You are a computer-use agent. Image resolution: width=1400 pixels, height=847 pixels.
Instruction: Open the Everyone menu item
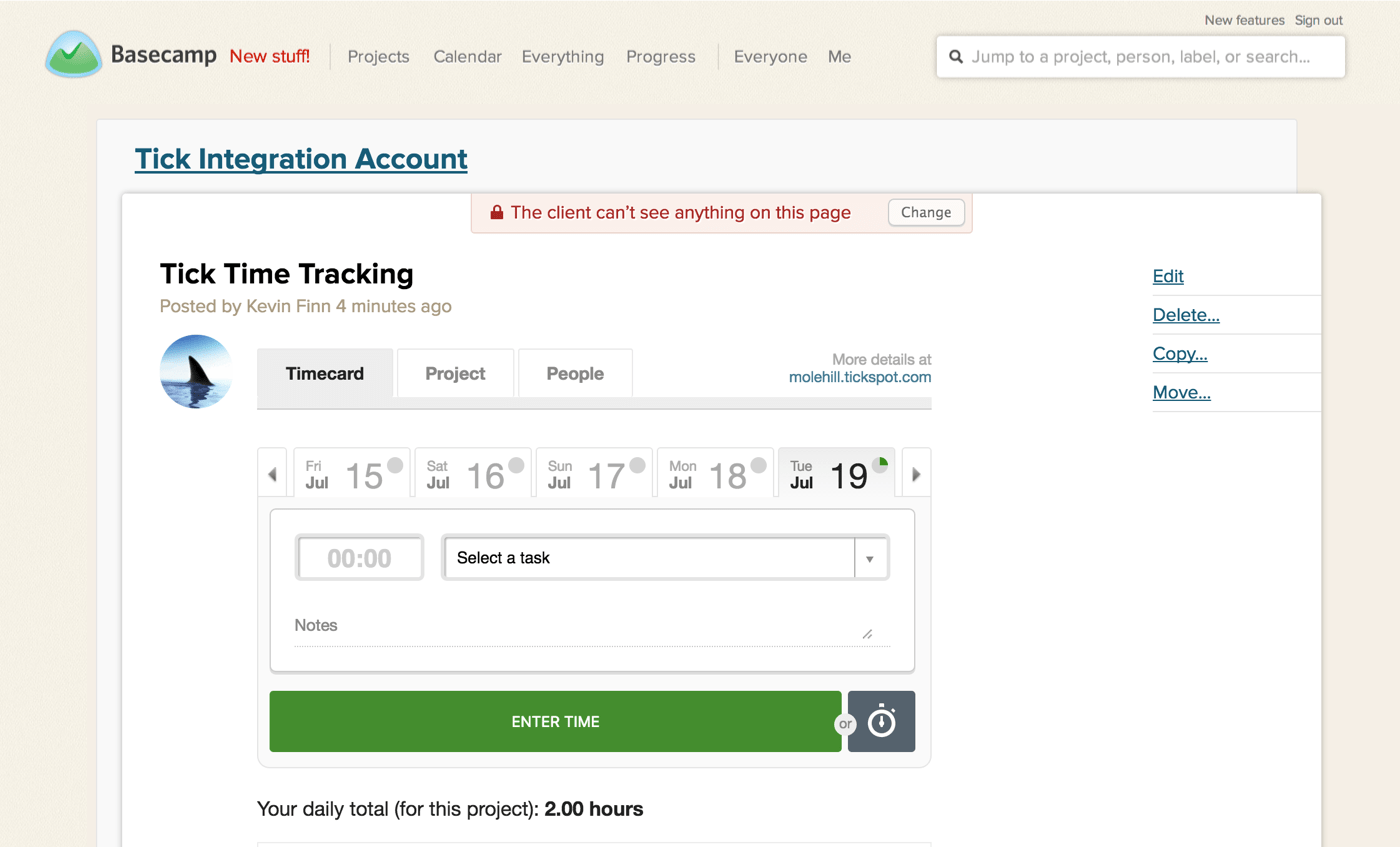771,57
